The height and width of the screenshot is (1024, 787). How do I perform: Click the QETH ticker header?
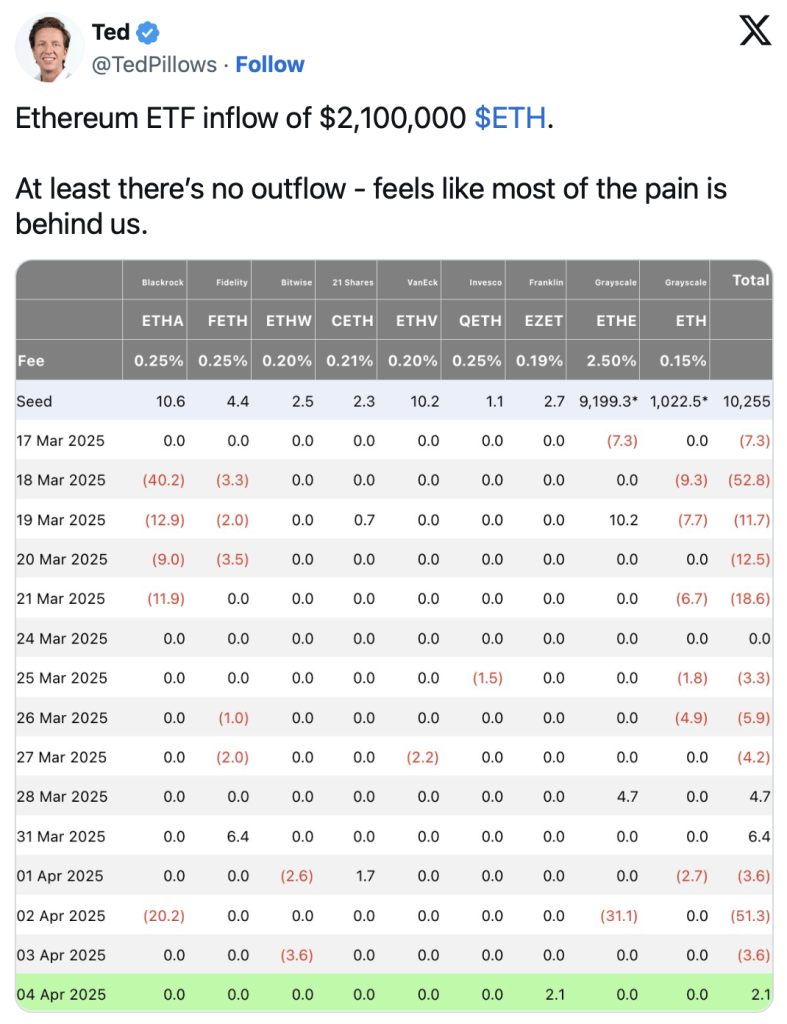tap(480, 321)
